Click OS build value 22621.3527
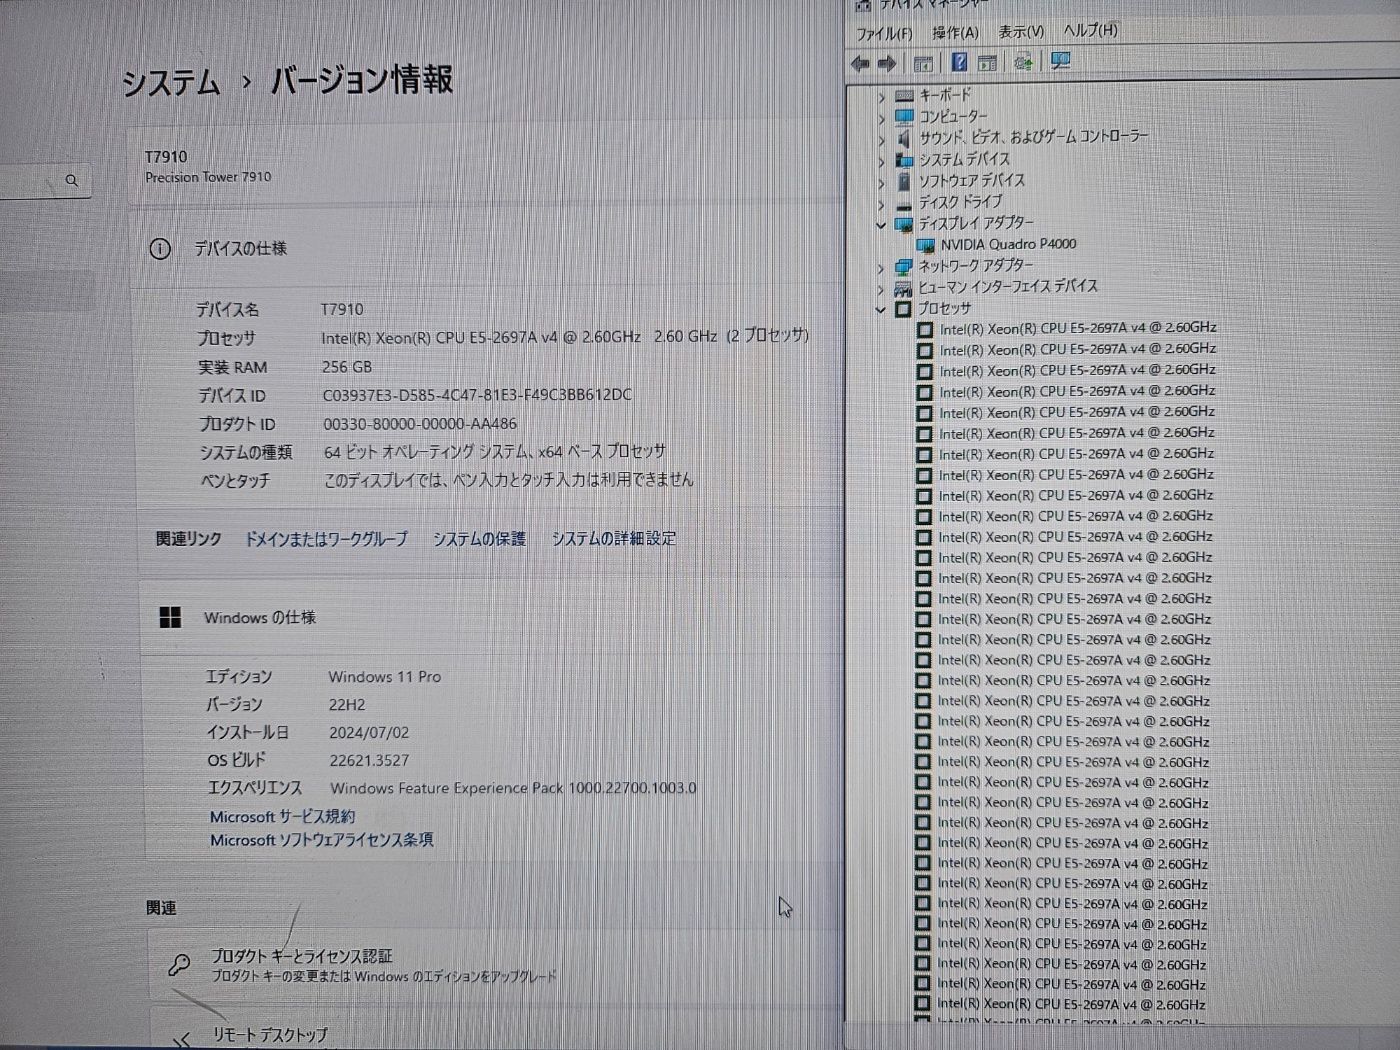The height and width of the screenshot is (1050, 1400). click(x=369, y=760)
